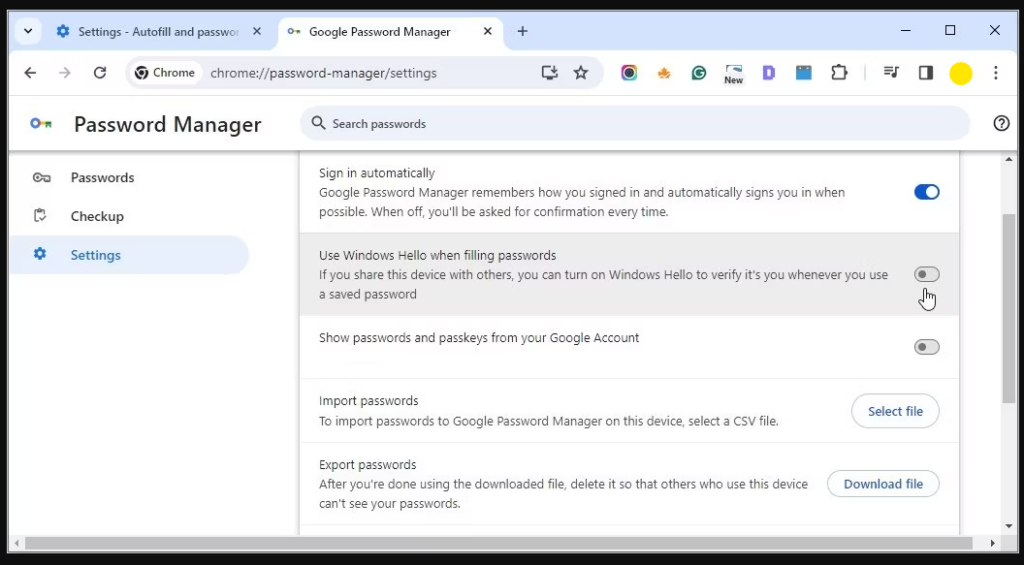Go back to the previous page
Viewport: 1024px width, 565px height.
pos(30,73)
